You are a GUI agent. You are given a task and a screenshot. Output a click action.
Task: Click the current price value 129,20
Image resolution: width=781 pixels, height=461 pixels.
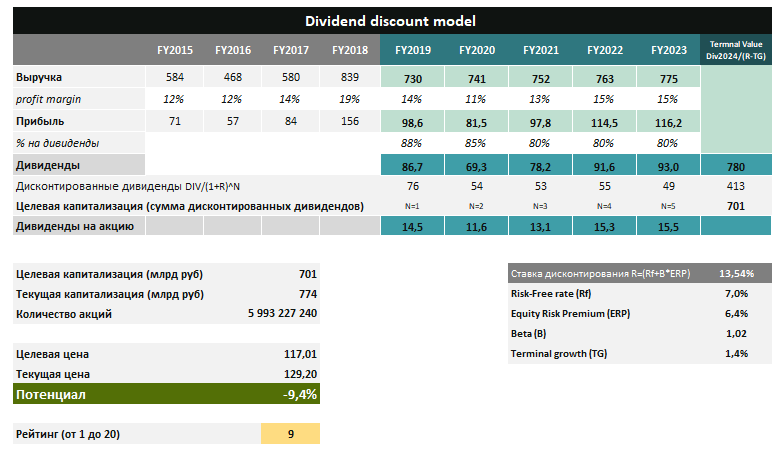coord(300,374)
